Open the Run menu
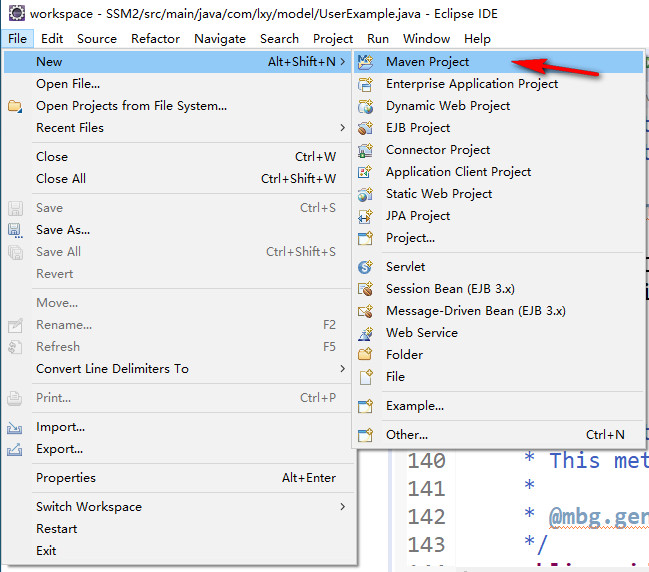 point(378,39)
